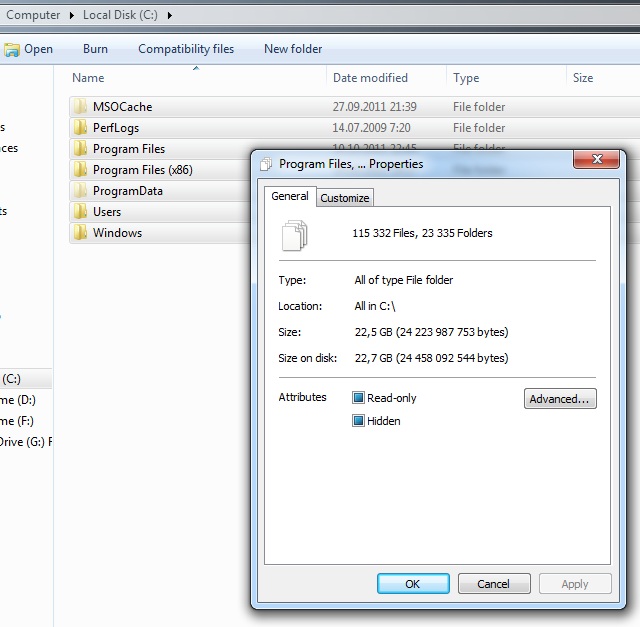This screenshot has width=640, height=627.
Task: Click the Users folder icon
Action: point(80,211)
